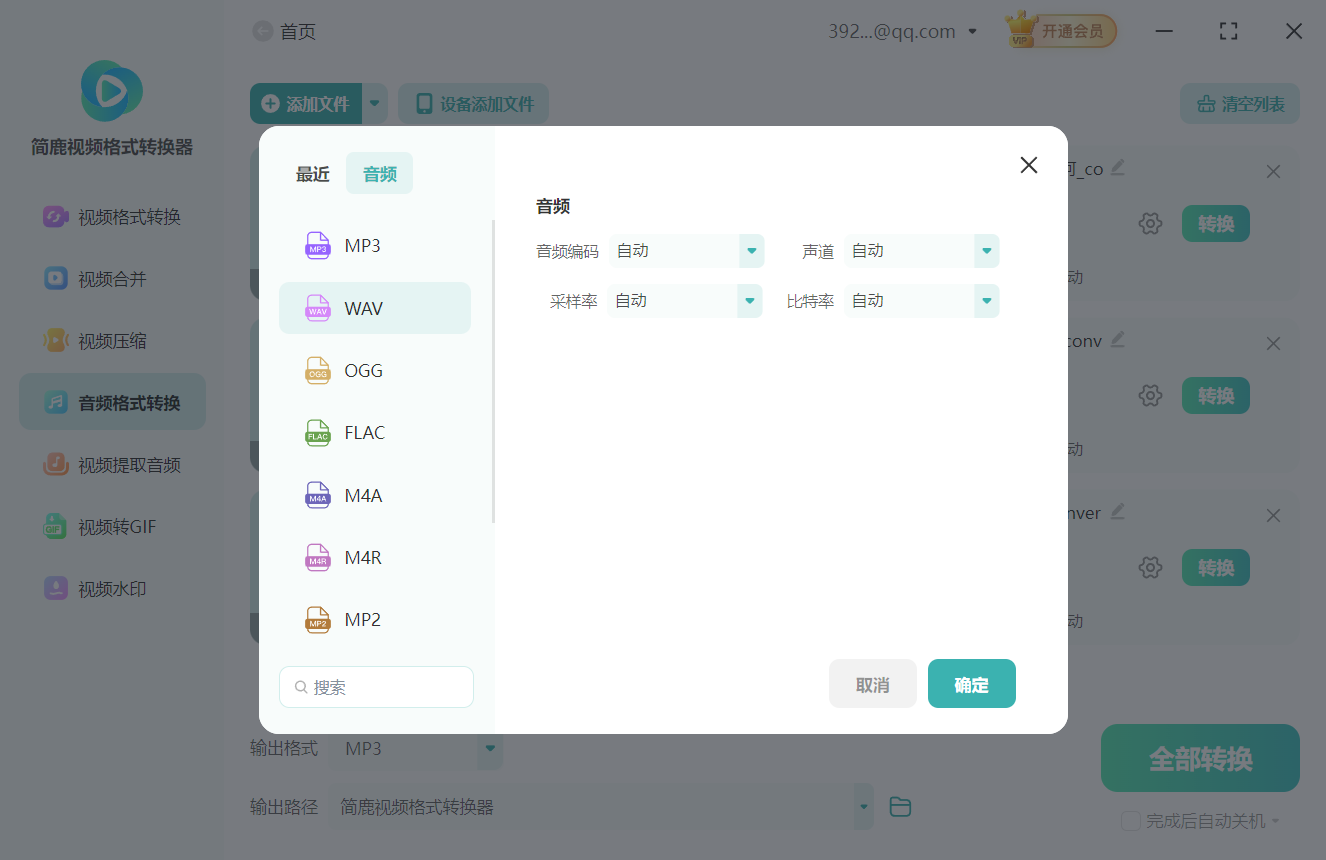The height and width of the screenshot is (860, 1326).
Task: Expand the 比特率 dropdown
Action: coord(920,300)
